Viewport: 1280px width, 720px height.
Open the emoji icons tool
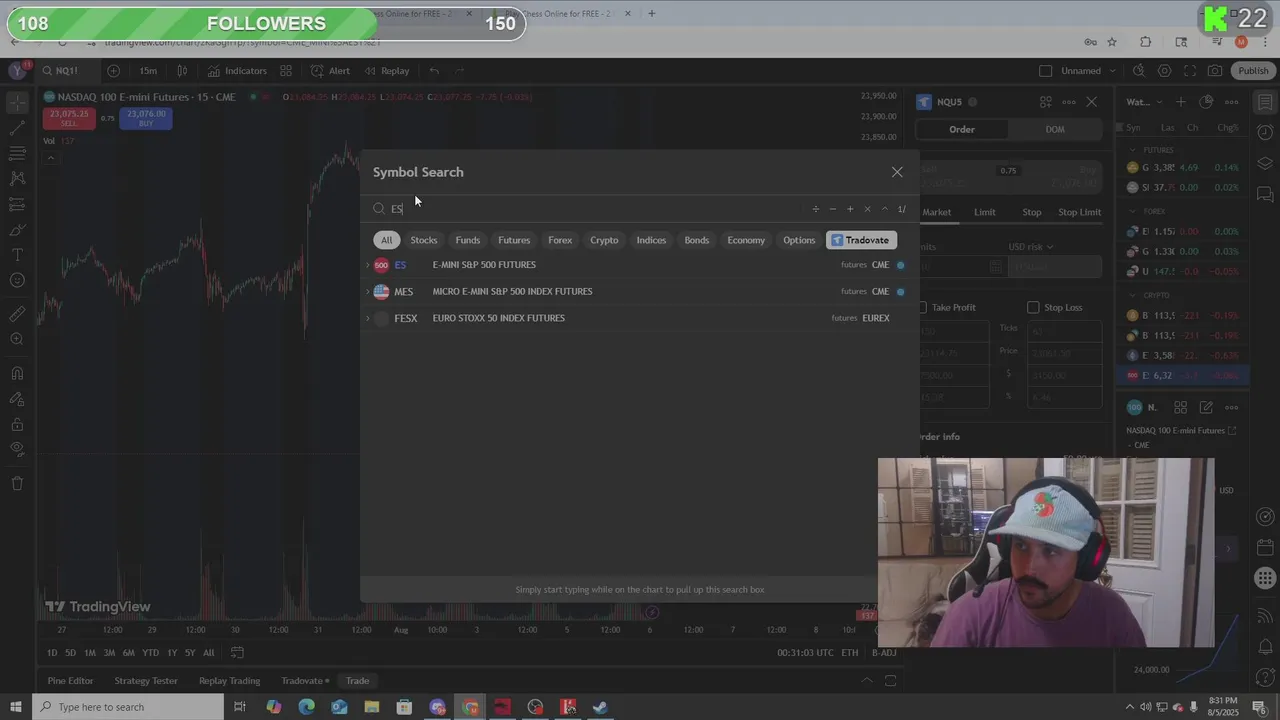17,280
